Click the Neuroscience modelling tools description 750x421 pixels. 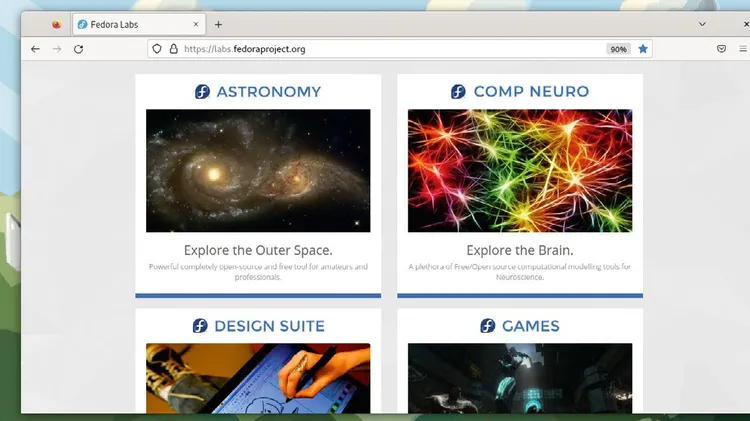tap(520, 272)
